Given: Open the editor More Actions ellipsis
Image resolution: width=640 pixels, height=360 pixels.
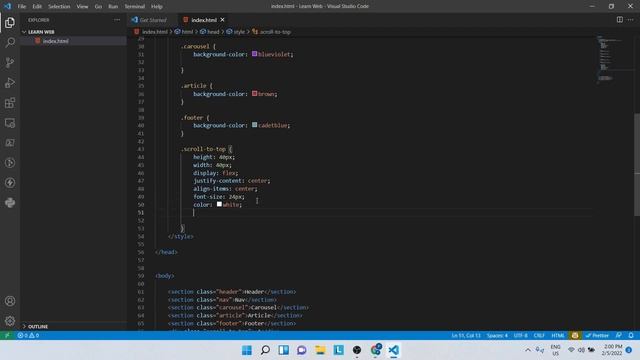Looking at the screenshot, I should [631, 20].
